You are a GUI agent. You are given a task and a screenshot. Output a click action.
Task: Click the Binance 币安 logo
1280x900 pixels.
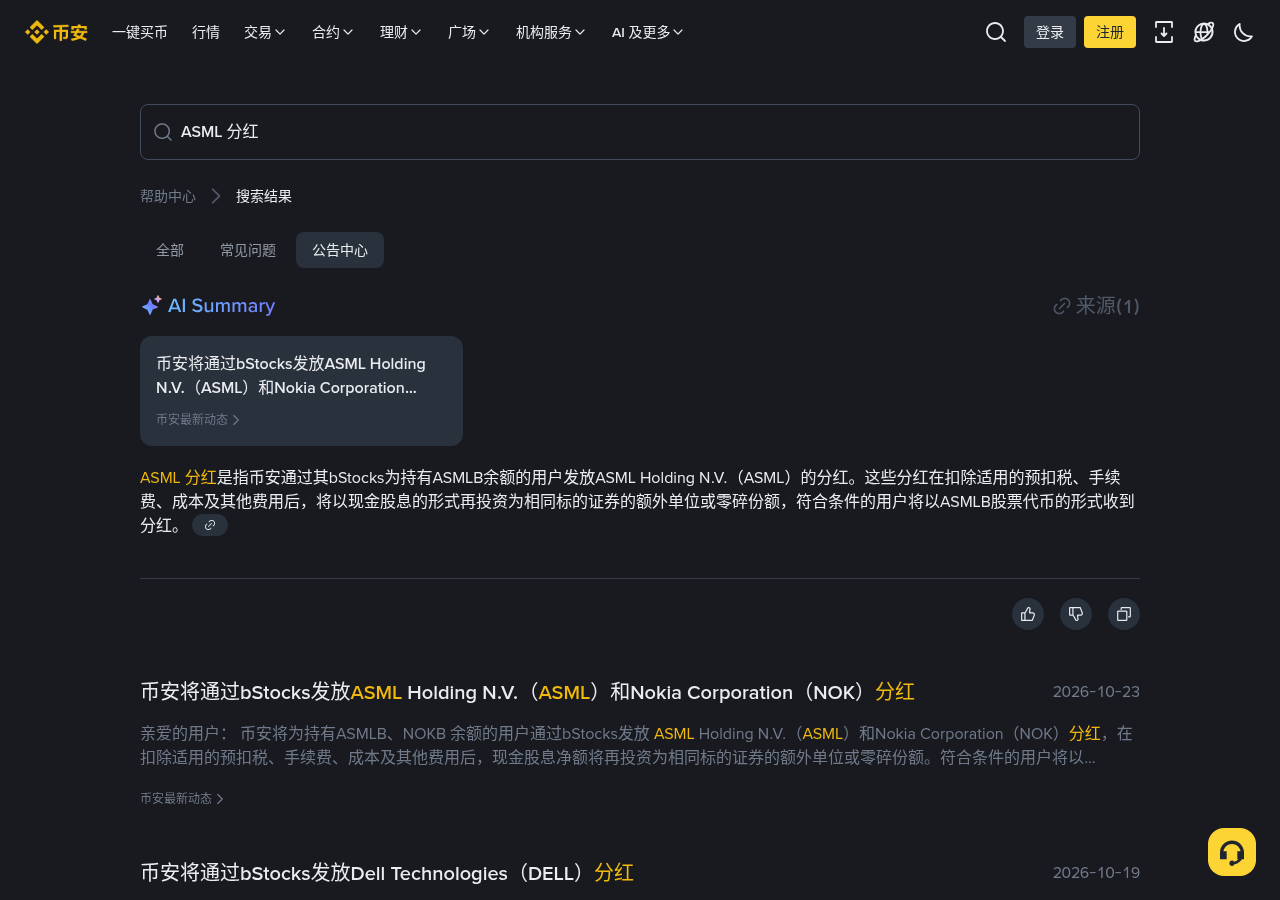click(56, 32)
